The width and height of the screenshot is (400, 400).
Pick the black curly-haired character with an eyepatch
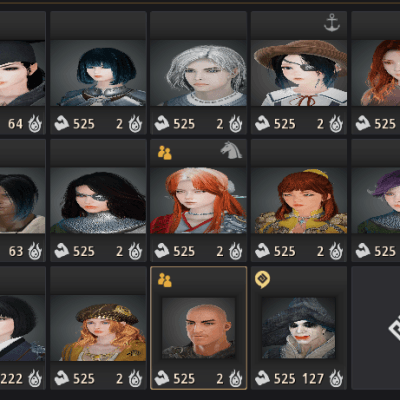coord(98,200)
